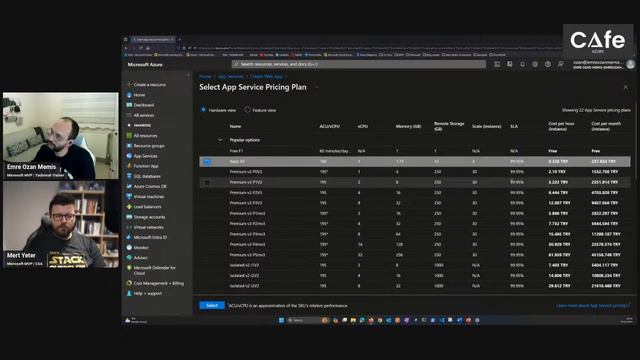Open Resource groups in the sidebar
Image resolution: width=640 pixels, height=360 pixels.
pos(145,146)
